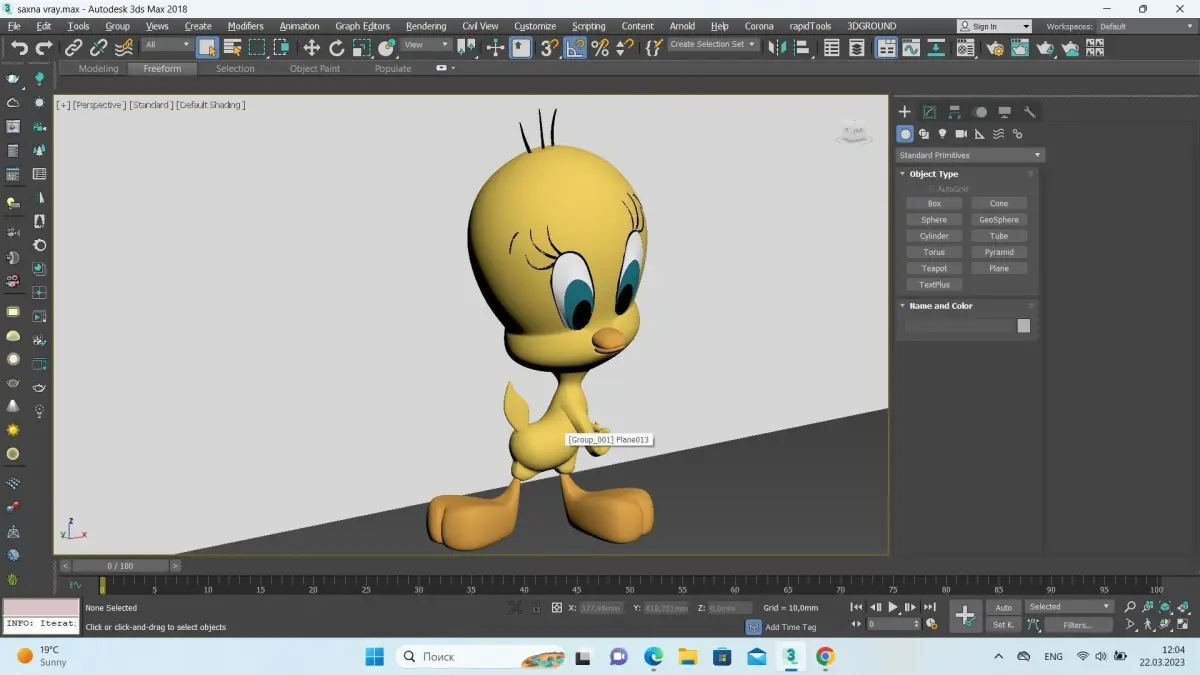
Task: Switch to Lights category in Create panel
Action: pos(942,134)
